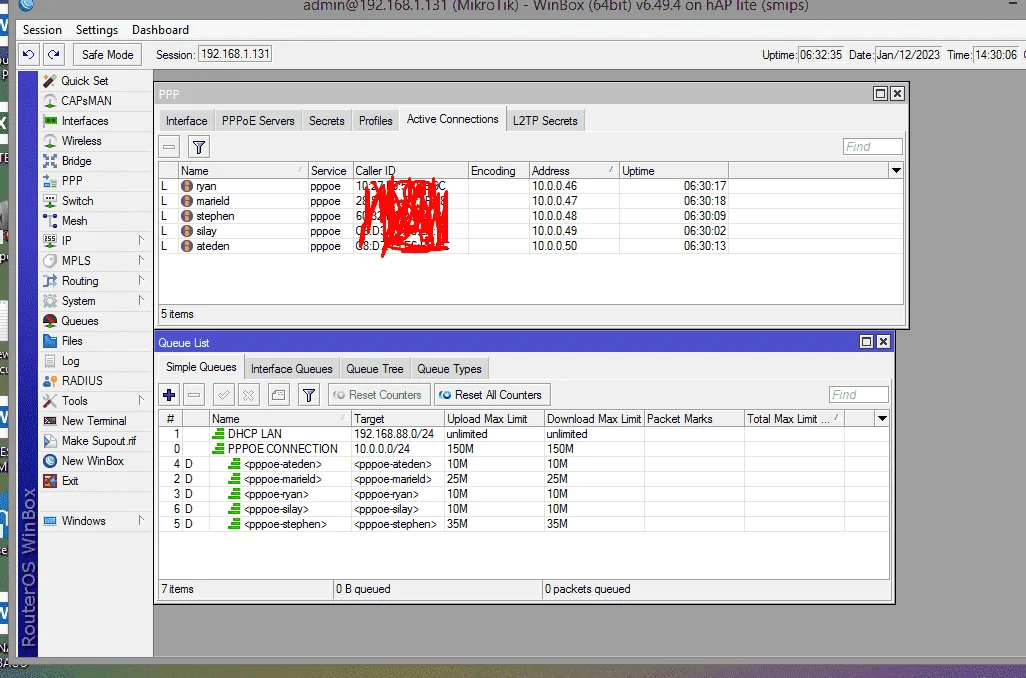
Task: Expand the Routing submenu
Action: [x=141, y=281]
